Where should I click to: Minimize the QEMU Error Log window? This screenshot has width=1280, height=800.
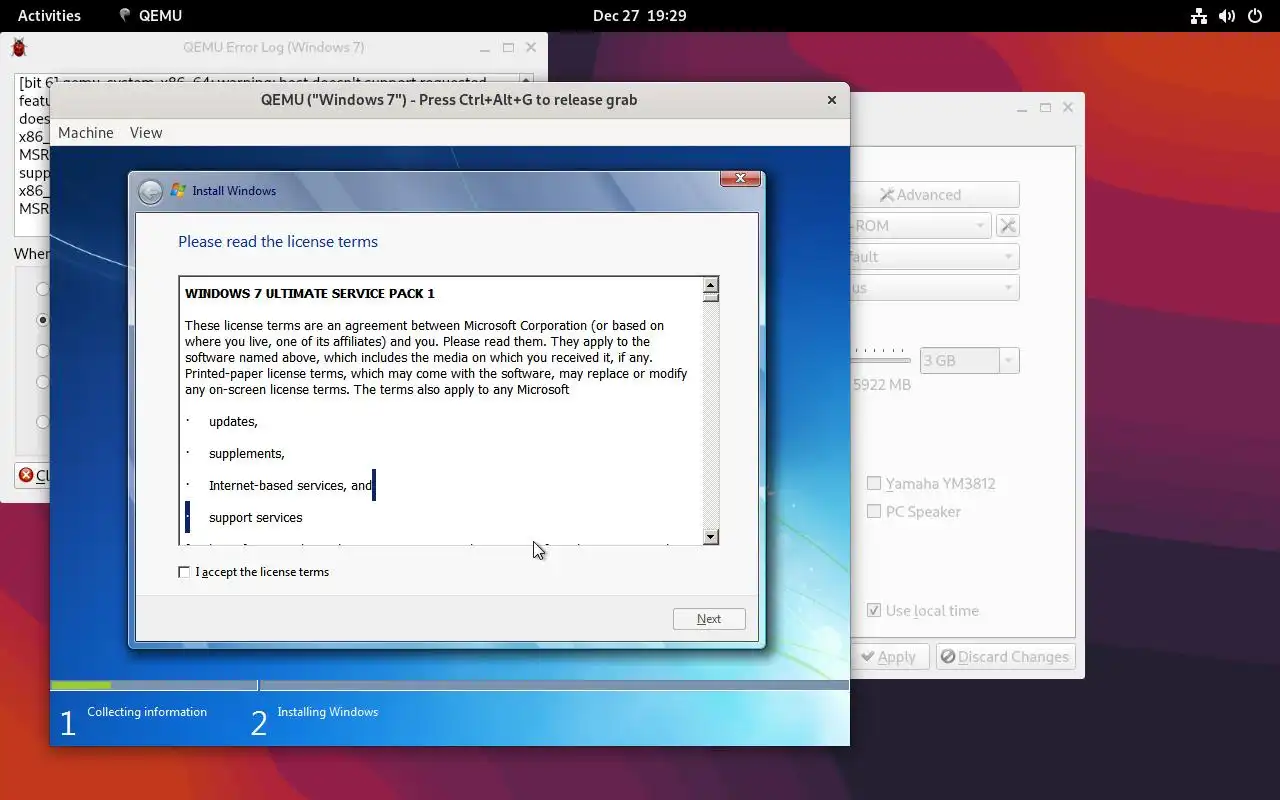click(484, 47)
